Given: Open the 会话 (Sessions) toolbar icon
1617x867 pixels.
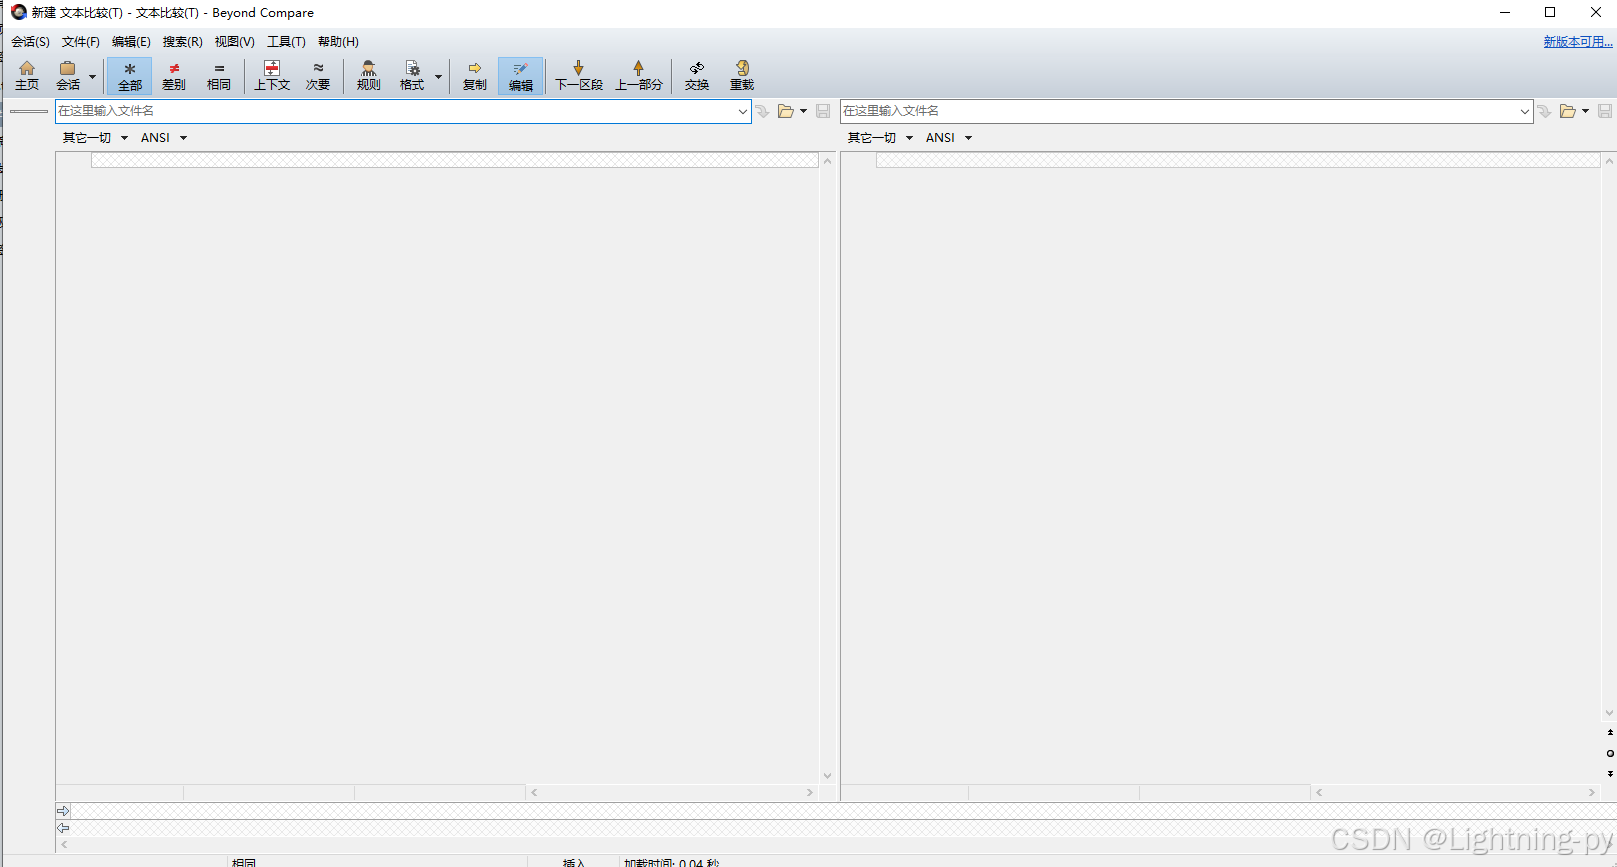Looking at the screenshot, I should [68, 76].
